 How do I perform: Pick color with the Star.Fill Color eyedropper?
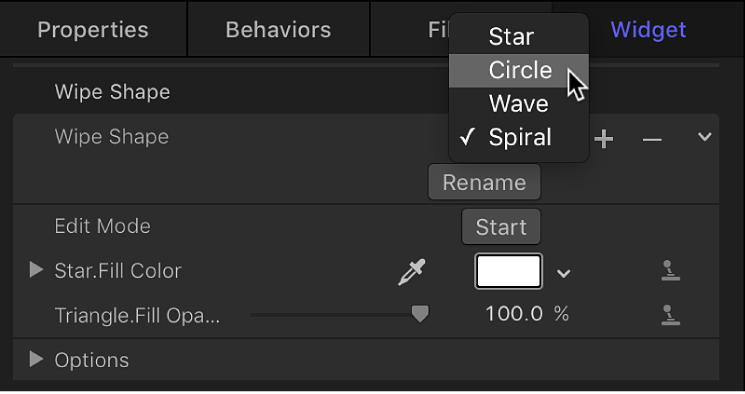pos(411,272)
